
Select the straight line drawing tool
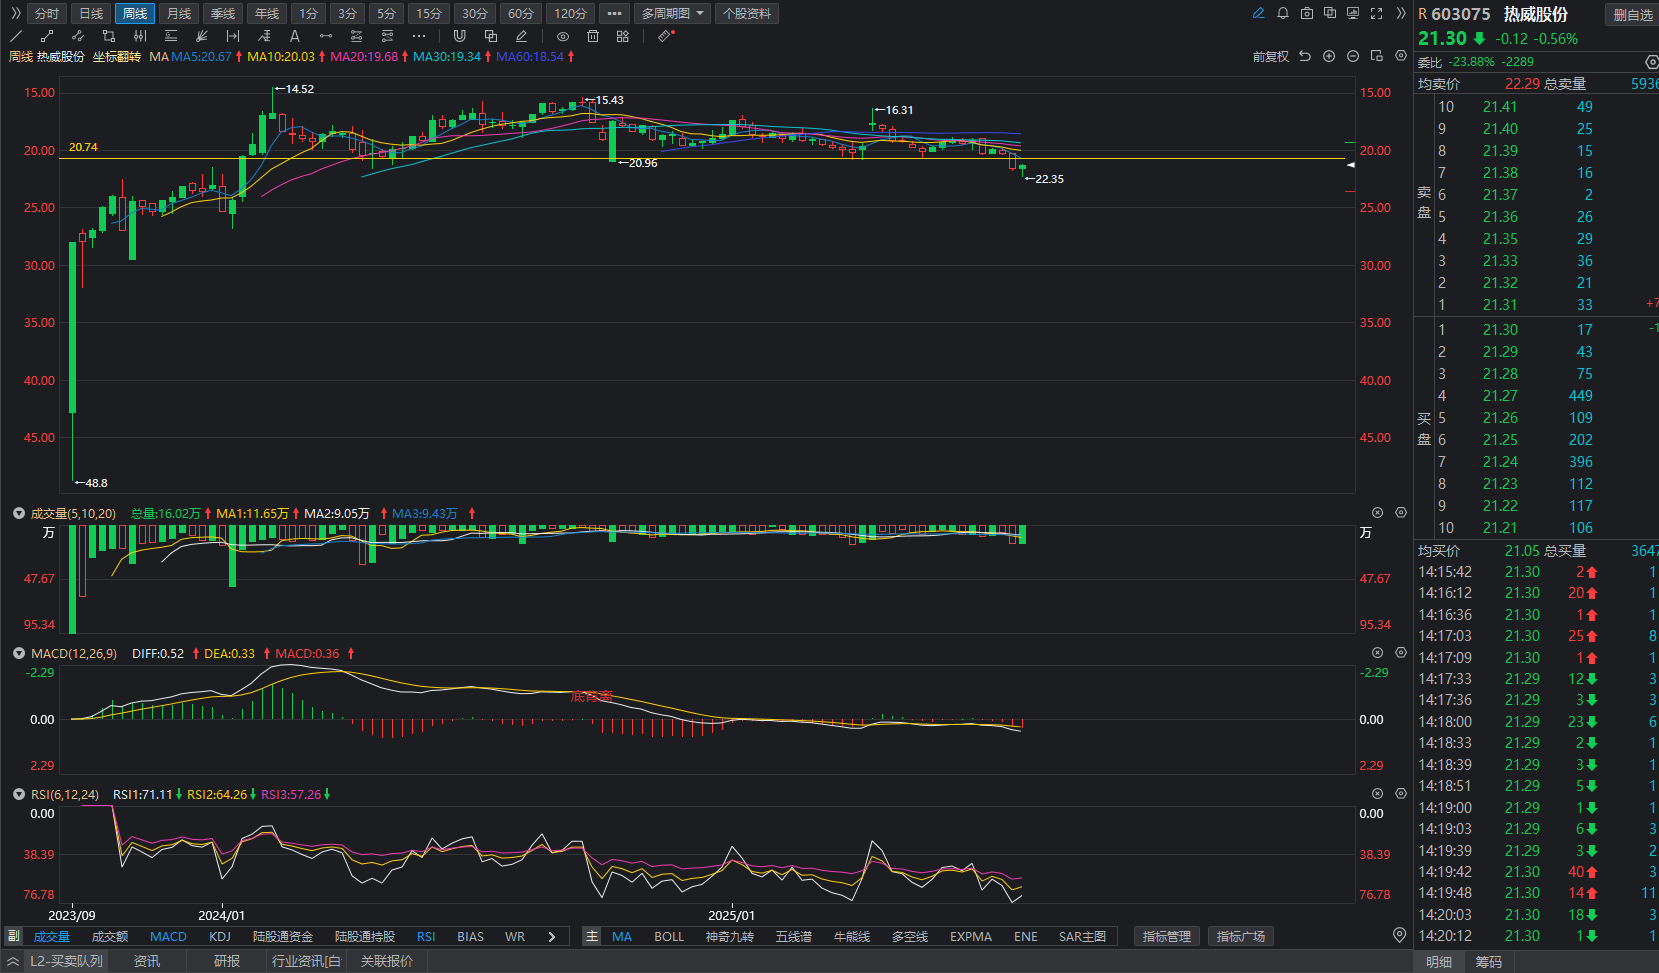pos(16,36)
